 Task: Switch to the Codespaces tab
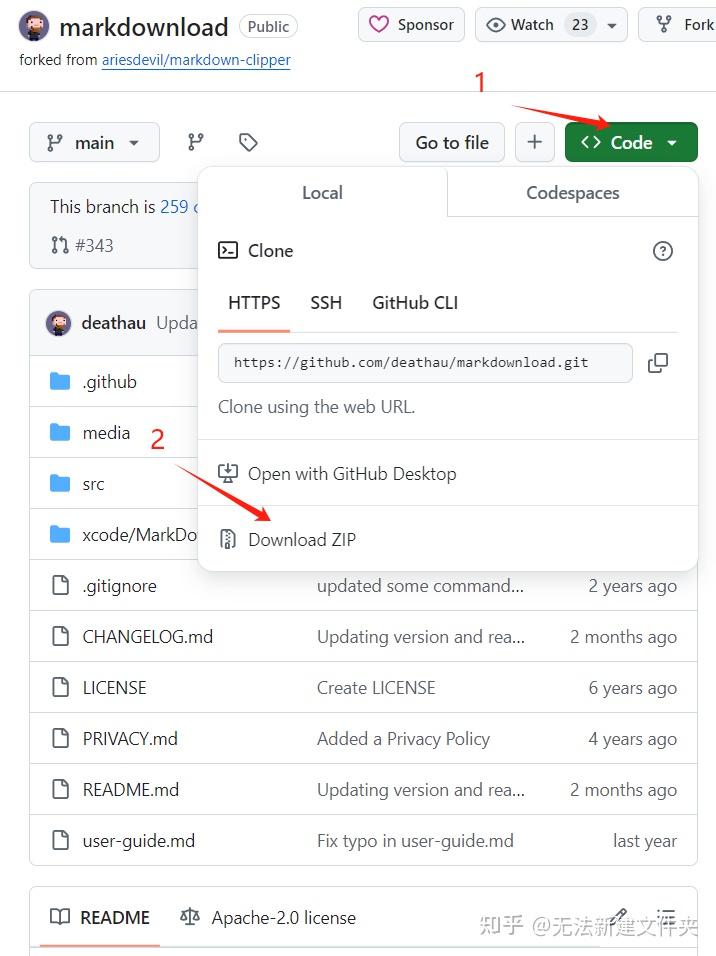click(x=573, y=193)
